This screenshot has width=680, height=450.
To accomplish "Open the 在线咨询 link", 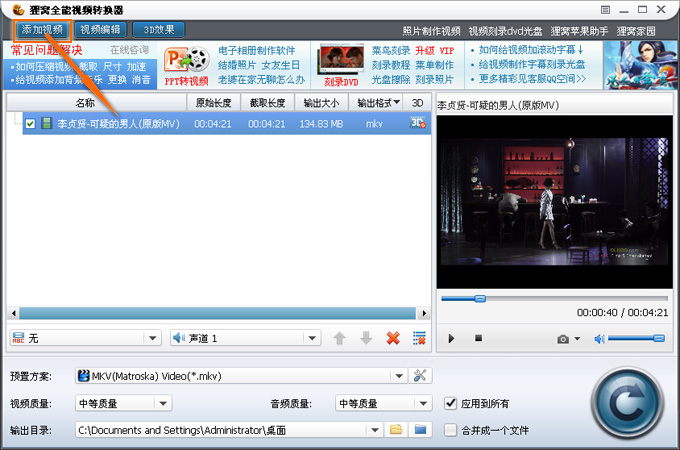I will (129, 50).
